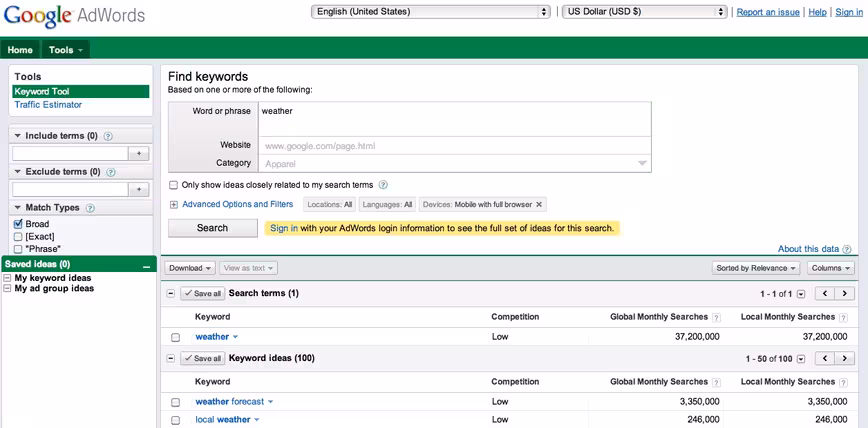868x428 pixels.
Task: Expand Advanced Options and Filters
Action: [237, 204]
